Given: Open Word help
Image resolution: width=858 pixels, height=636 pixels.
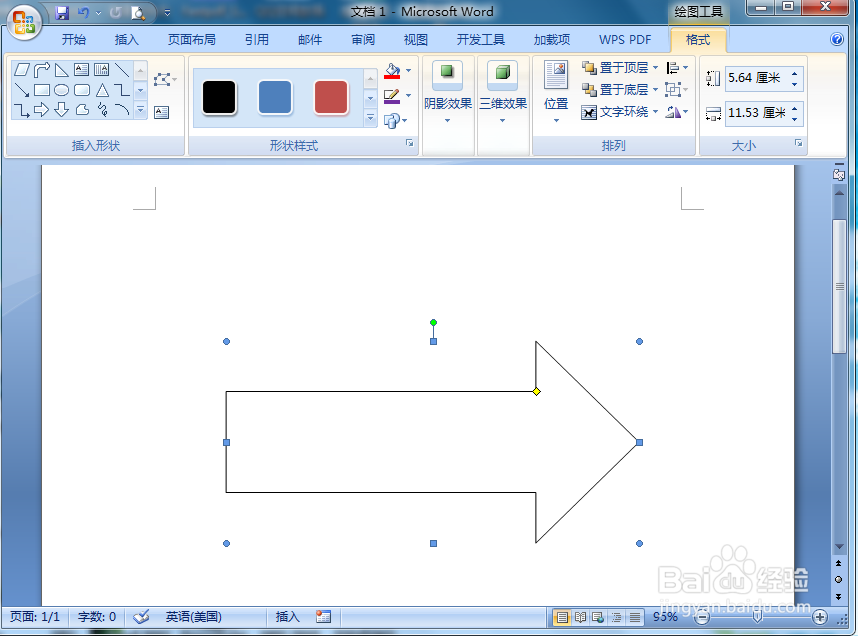Looking at the screenshot, I should pyautogui.click(x=837, y=39).
